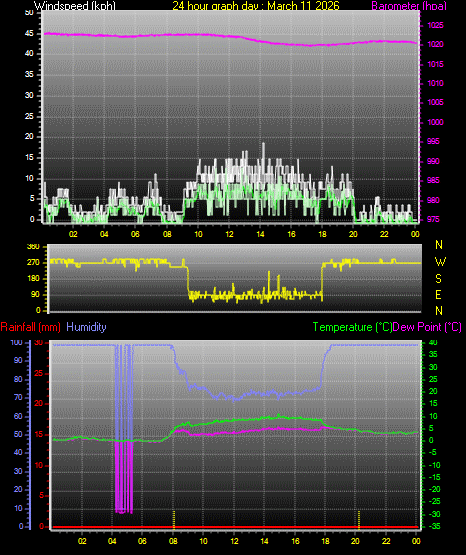Image resolution: width=466 pixels, height=555 pixels.
Task: Click the 50 humidity scale value
Action: (x=18, y=434)
